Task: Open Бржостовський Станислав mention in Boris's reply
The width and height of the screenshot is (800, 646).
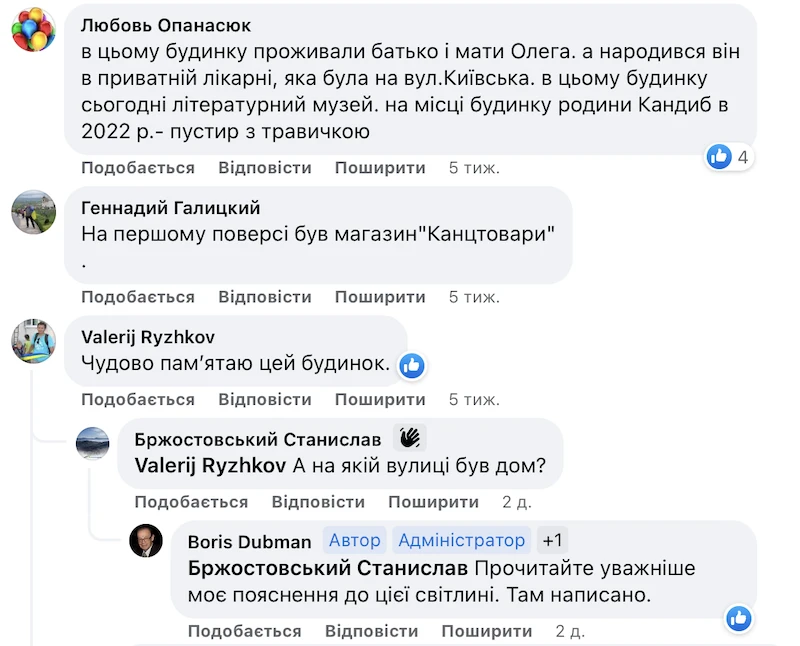Action: (327, 569)
